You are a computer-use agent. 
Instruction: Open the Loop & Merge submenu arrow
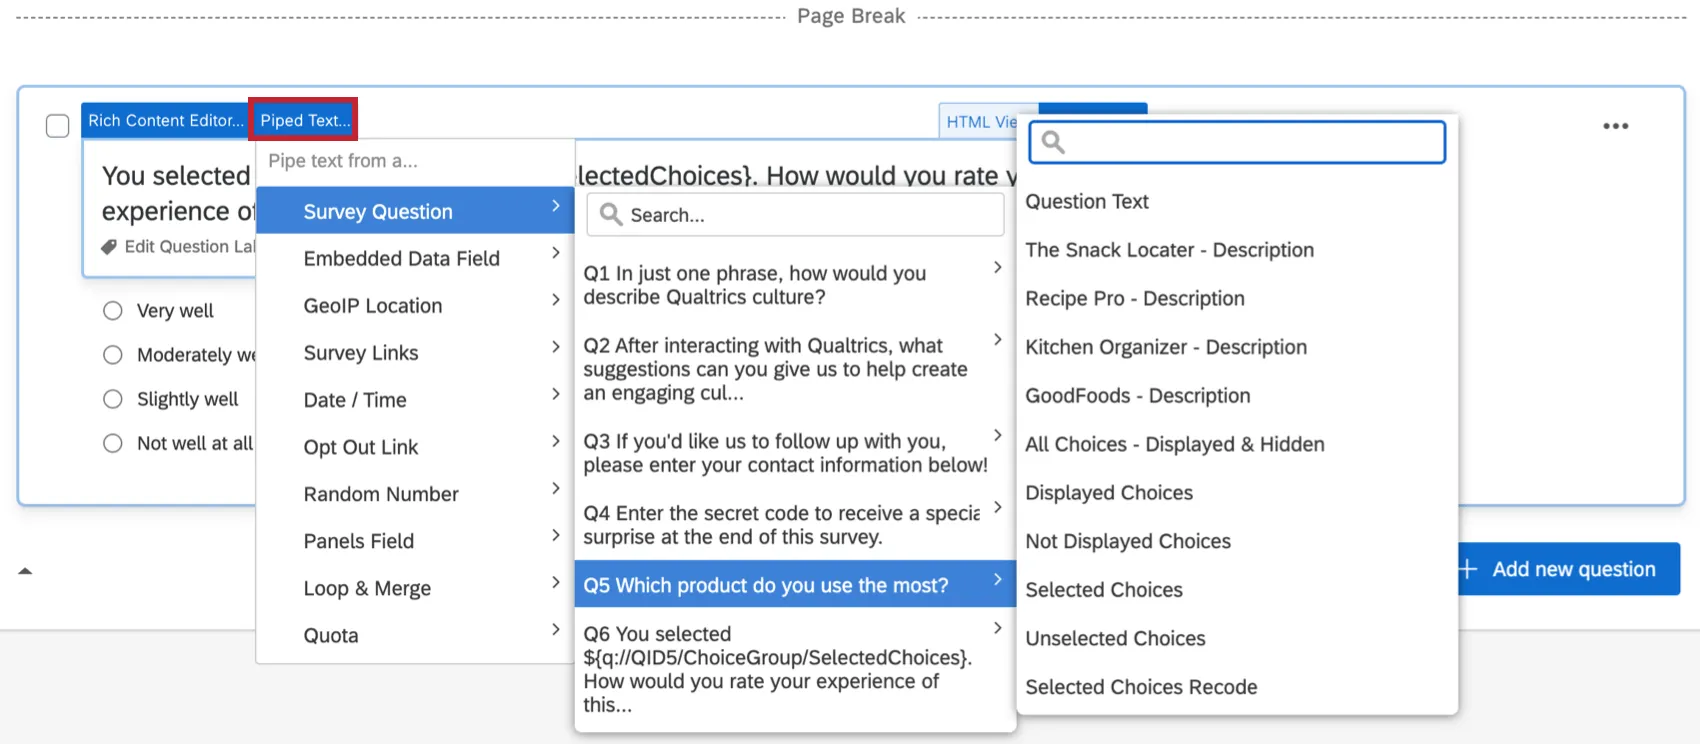556,582
